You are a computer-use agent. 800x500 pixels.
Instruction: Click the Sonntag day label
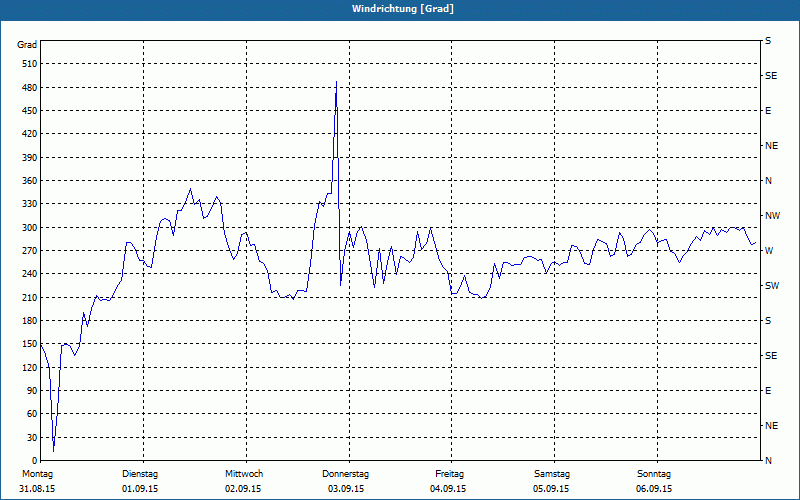click(x=654, y=474)
